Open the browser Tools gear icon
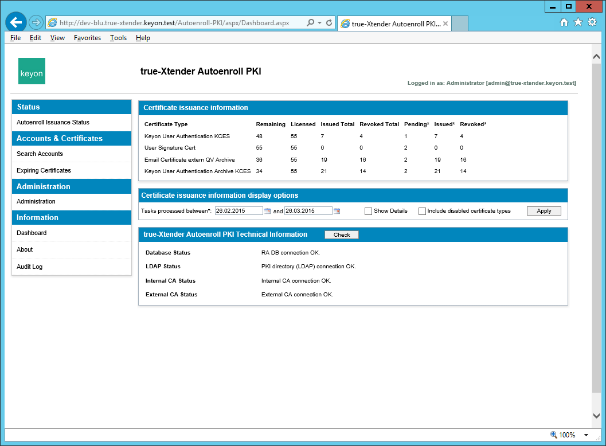The image size is (606, 446). tap(592, 22)
